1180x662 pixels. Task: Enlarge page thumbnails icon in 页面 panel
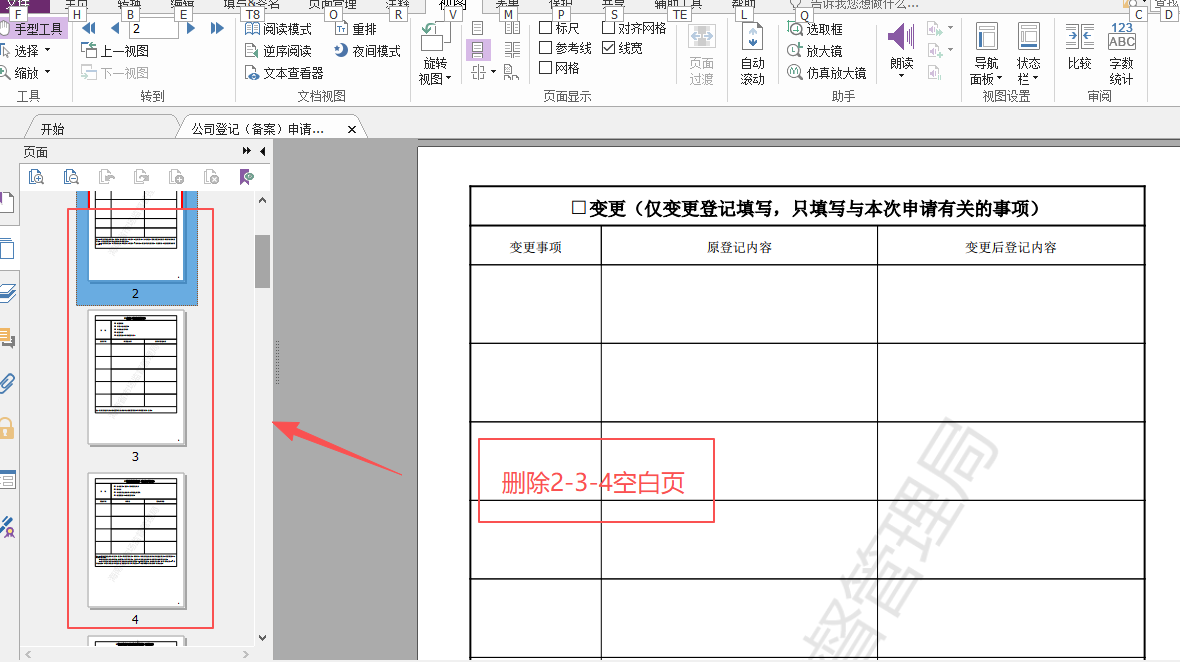point(36,177)
